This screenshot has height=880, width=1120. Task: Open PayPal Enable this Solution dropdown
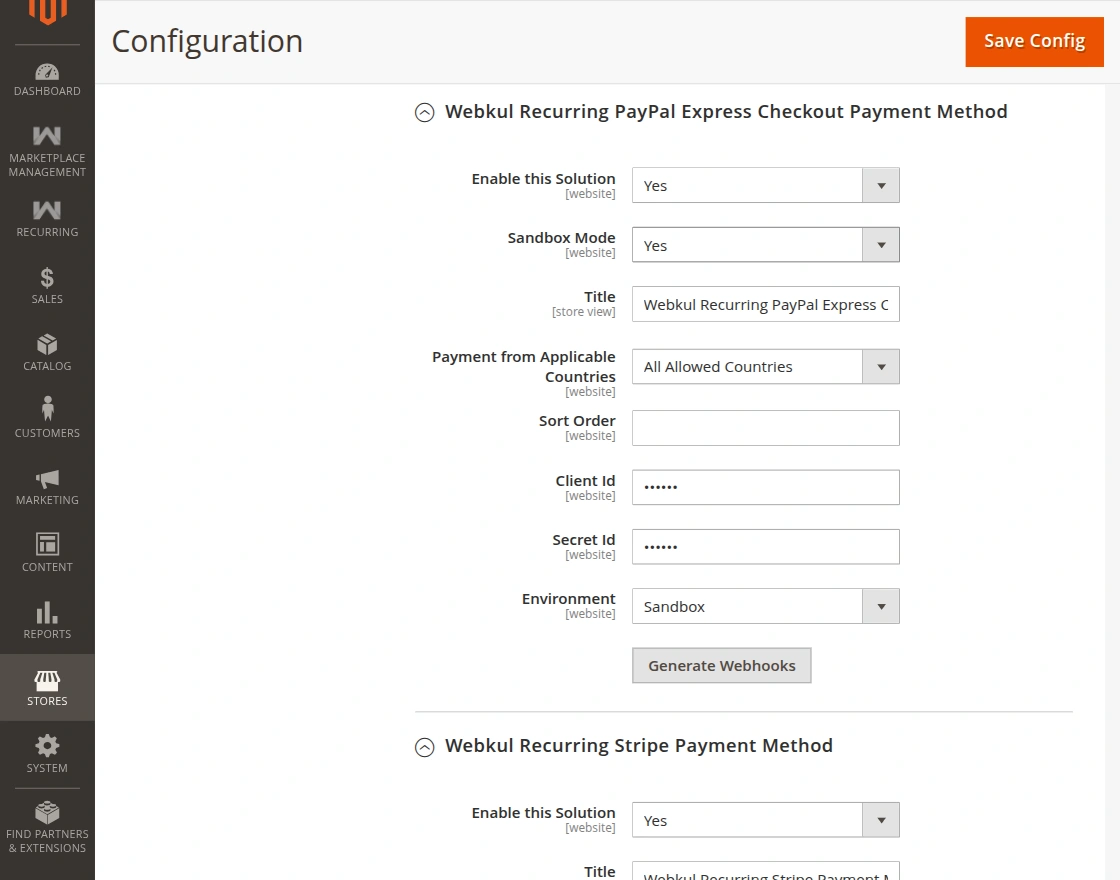click(x=766, y=185)
